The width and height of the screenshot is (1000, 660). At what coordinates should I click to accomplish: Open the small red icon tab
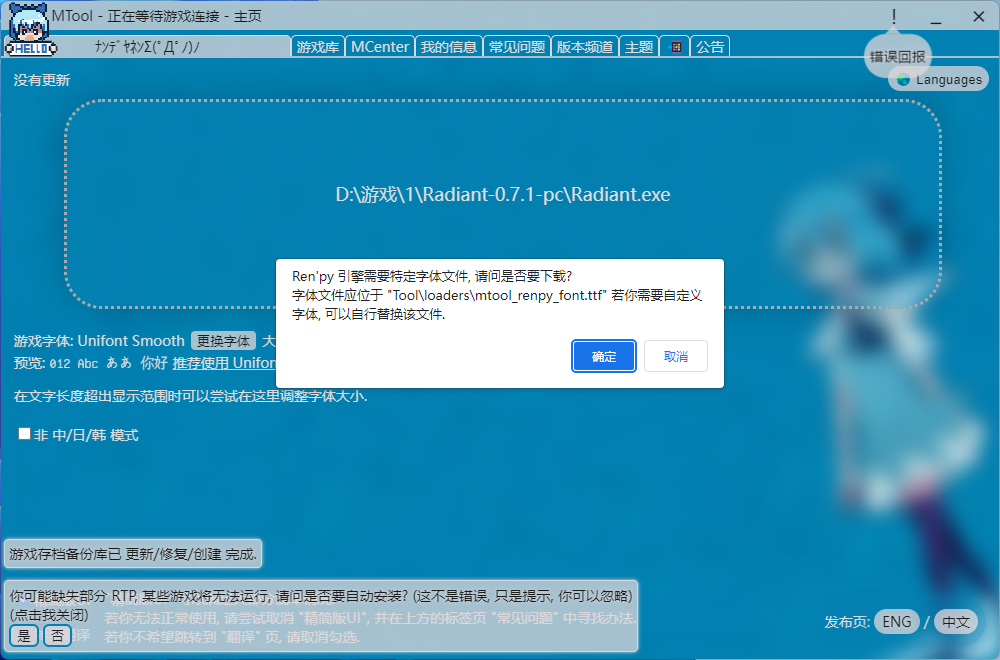675,47
